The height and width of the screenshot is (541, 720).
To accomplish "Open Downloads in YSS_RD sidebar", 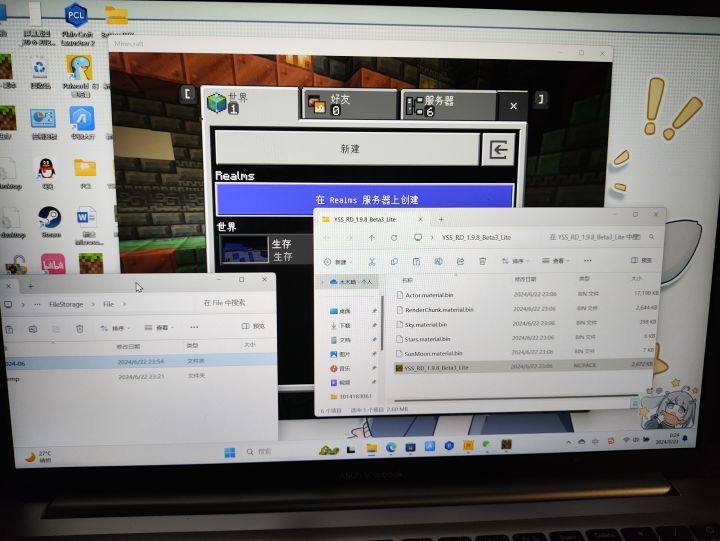I will [x=341, y=326].
